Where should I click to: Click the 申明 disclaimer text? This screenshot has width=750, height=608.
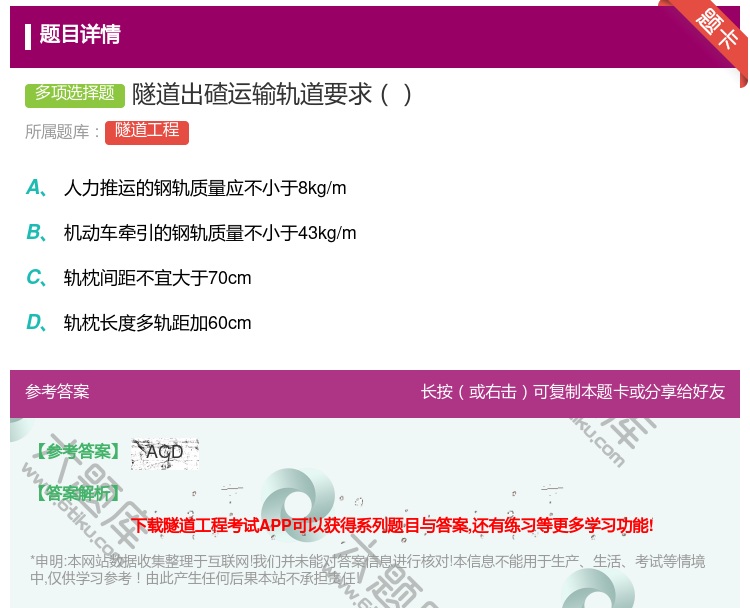367,569
